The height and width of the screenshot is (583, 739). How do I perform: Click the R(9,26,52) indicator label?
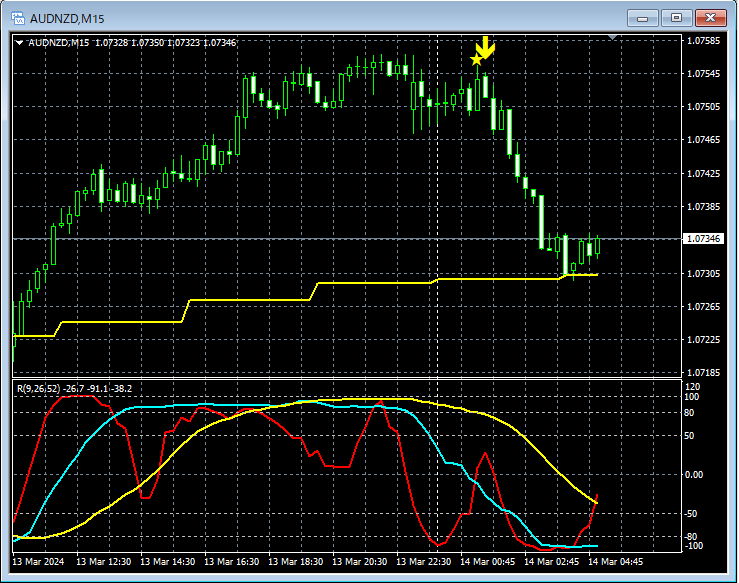pos(39,388)
